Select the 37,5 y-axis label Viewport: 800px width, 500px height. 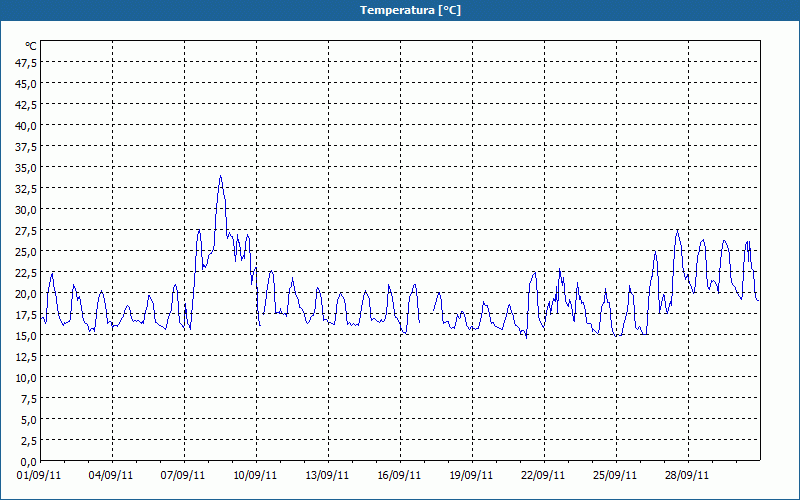(26, 147)
